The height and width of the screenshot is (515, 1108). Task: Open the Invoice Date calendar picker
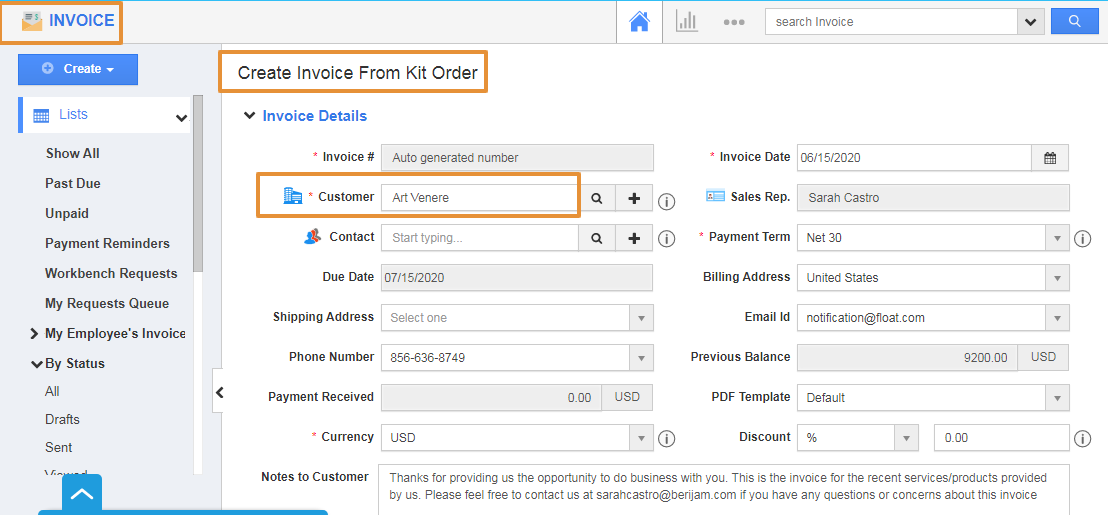pyautogui.click(x=1050, y=158)
